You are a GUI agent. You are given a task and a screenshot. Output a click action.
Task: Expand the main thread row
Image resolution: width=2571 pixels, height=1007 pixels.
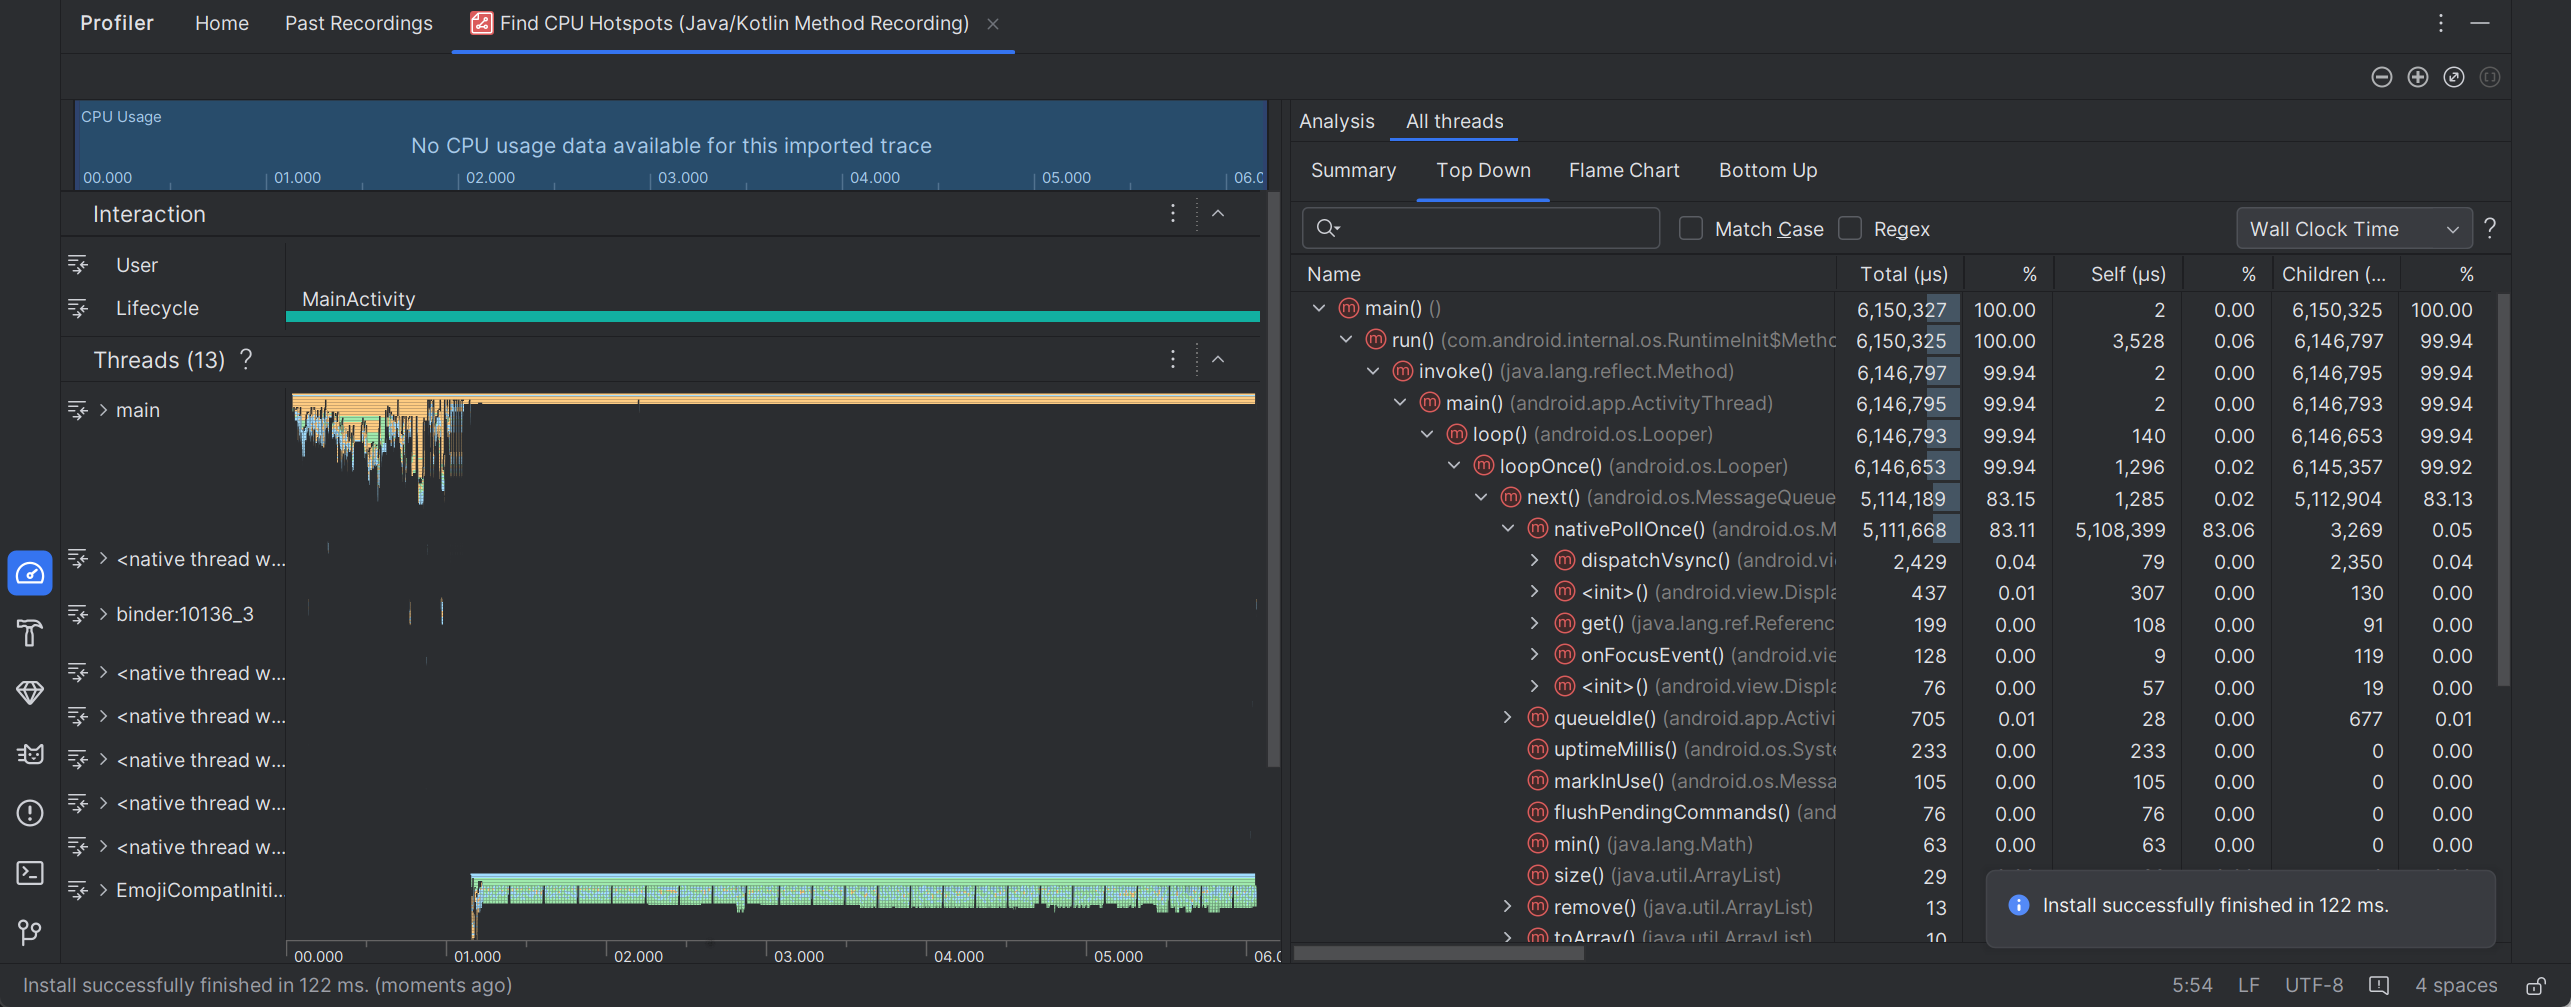(x=103, y=410)
